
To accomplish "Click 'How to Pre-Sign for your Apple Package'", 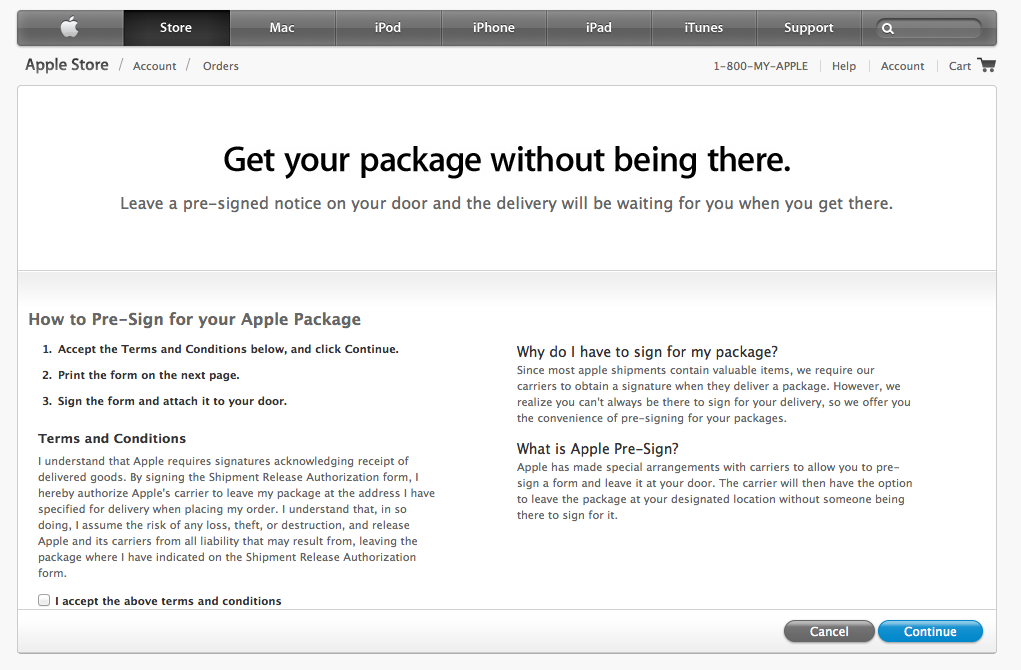I will 195,319.
